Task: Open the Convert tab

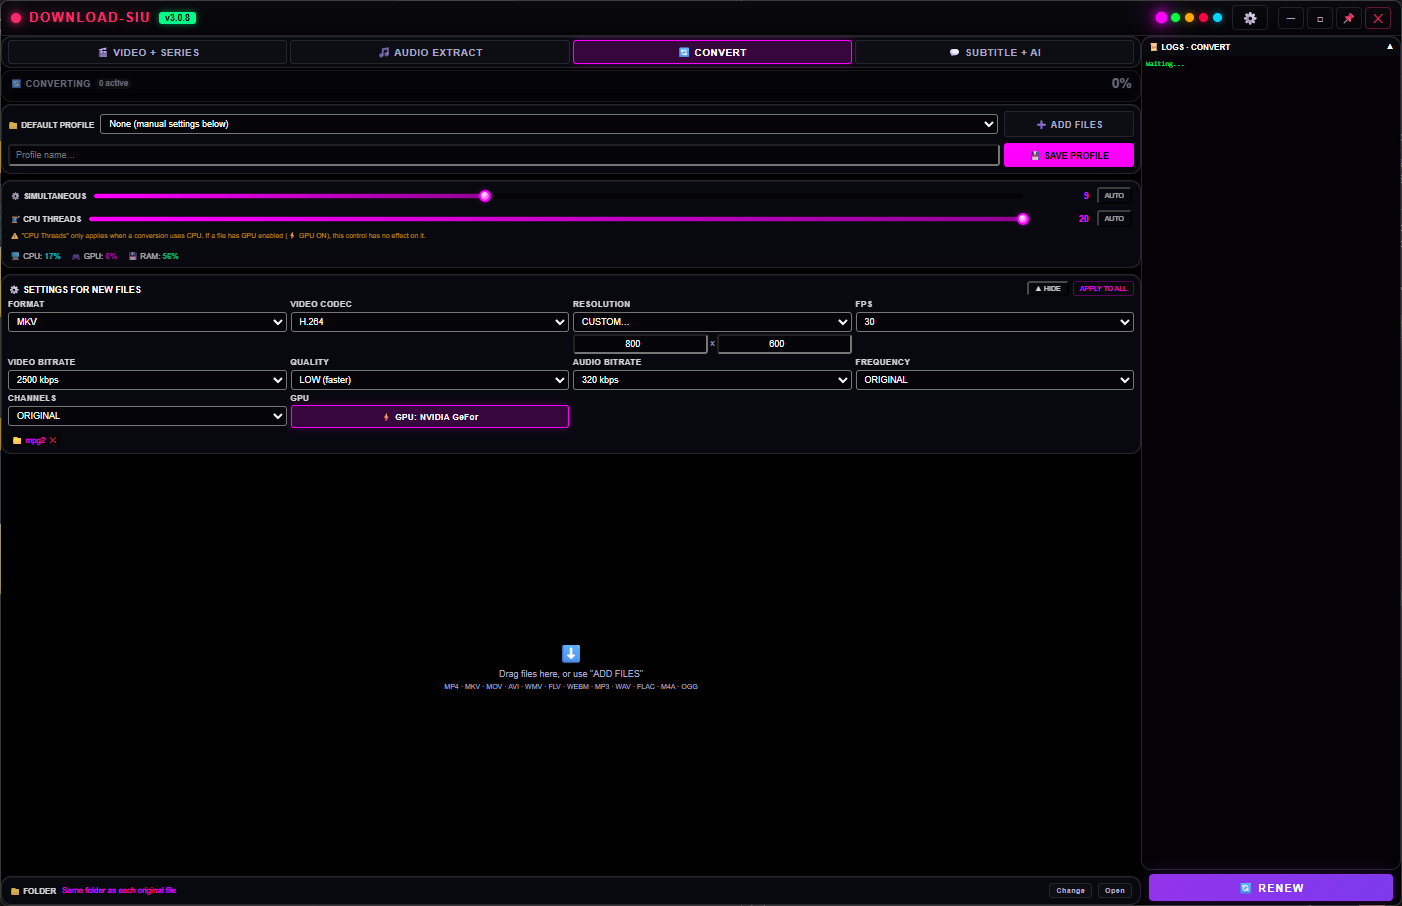Action: (712, 52)
